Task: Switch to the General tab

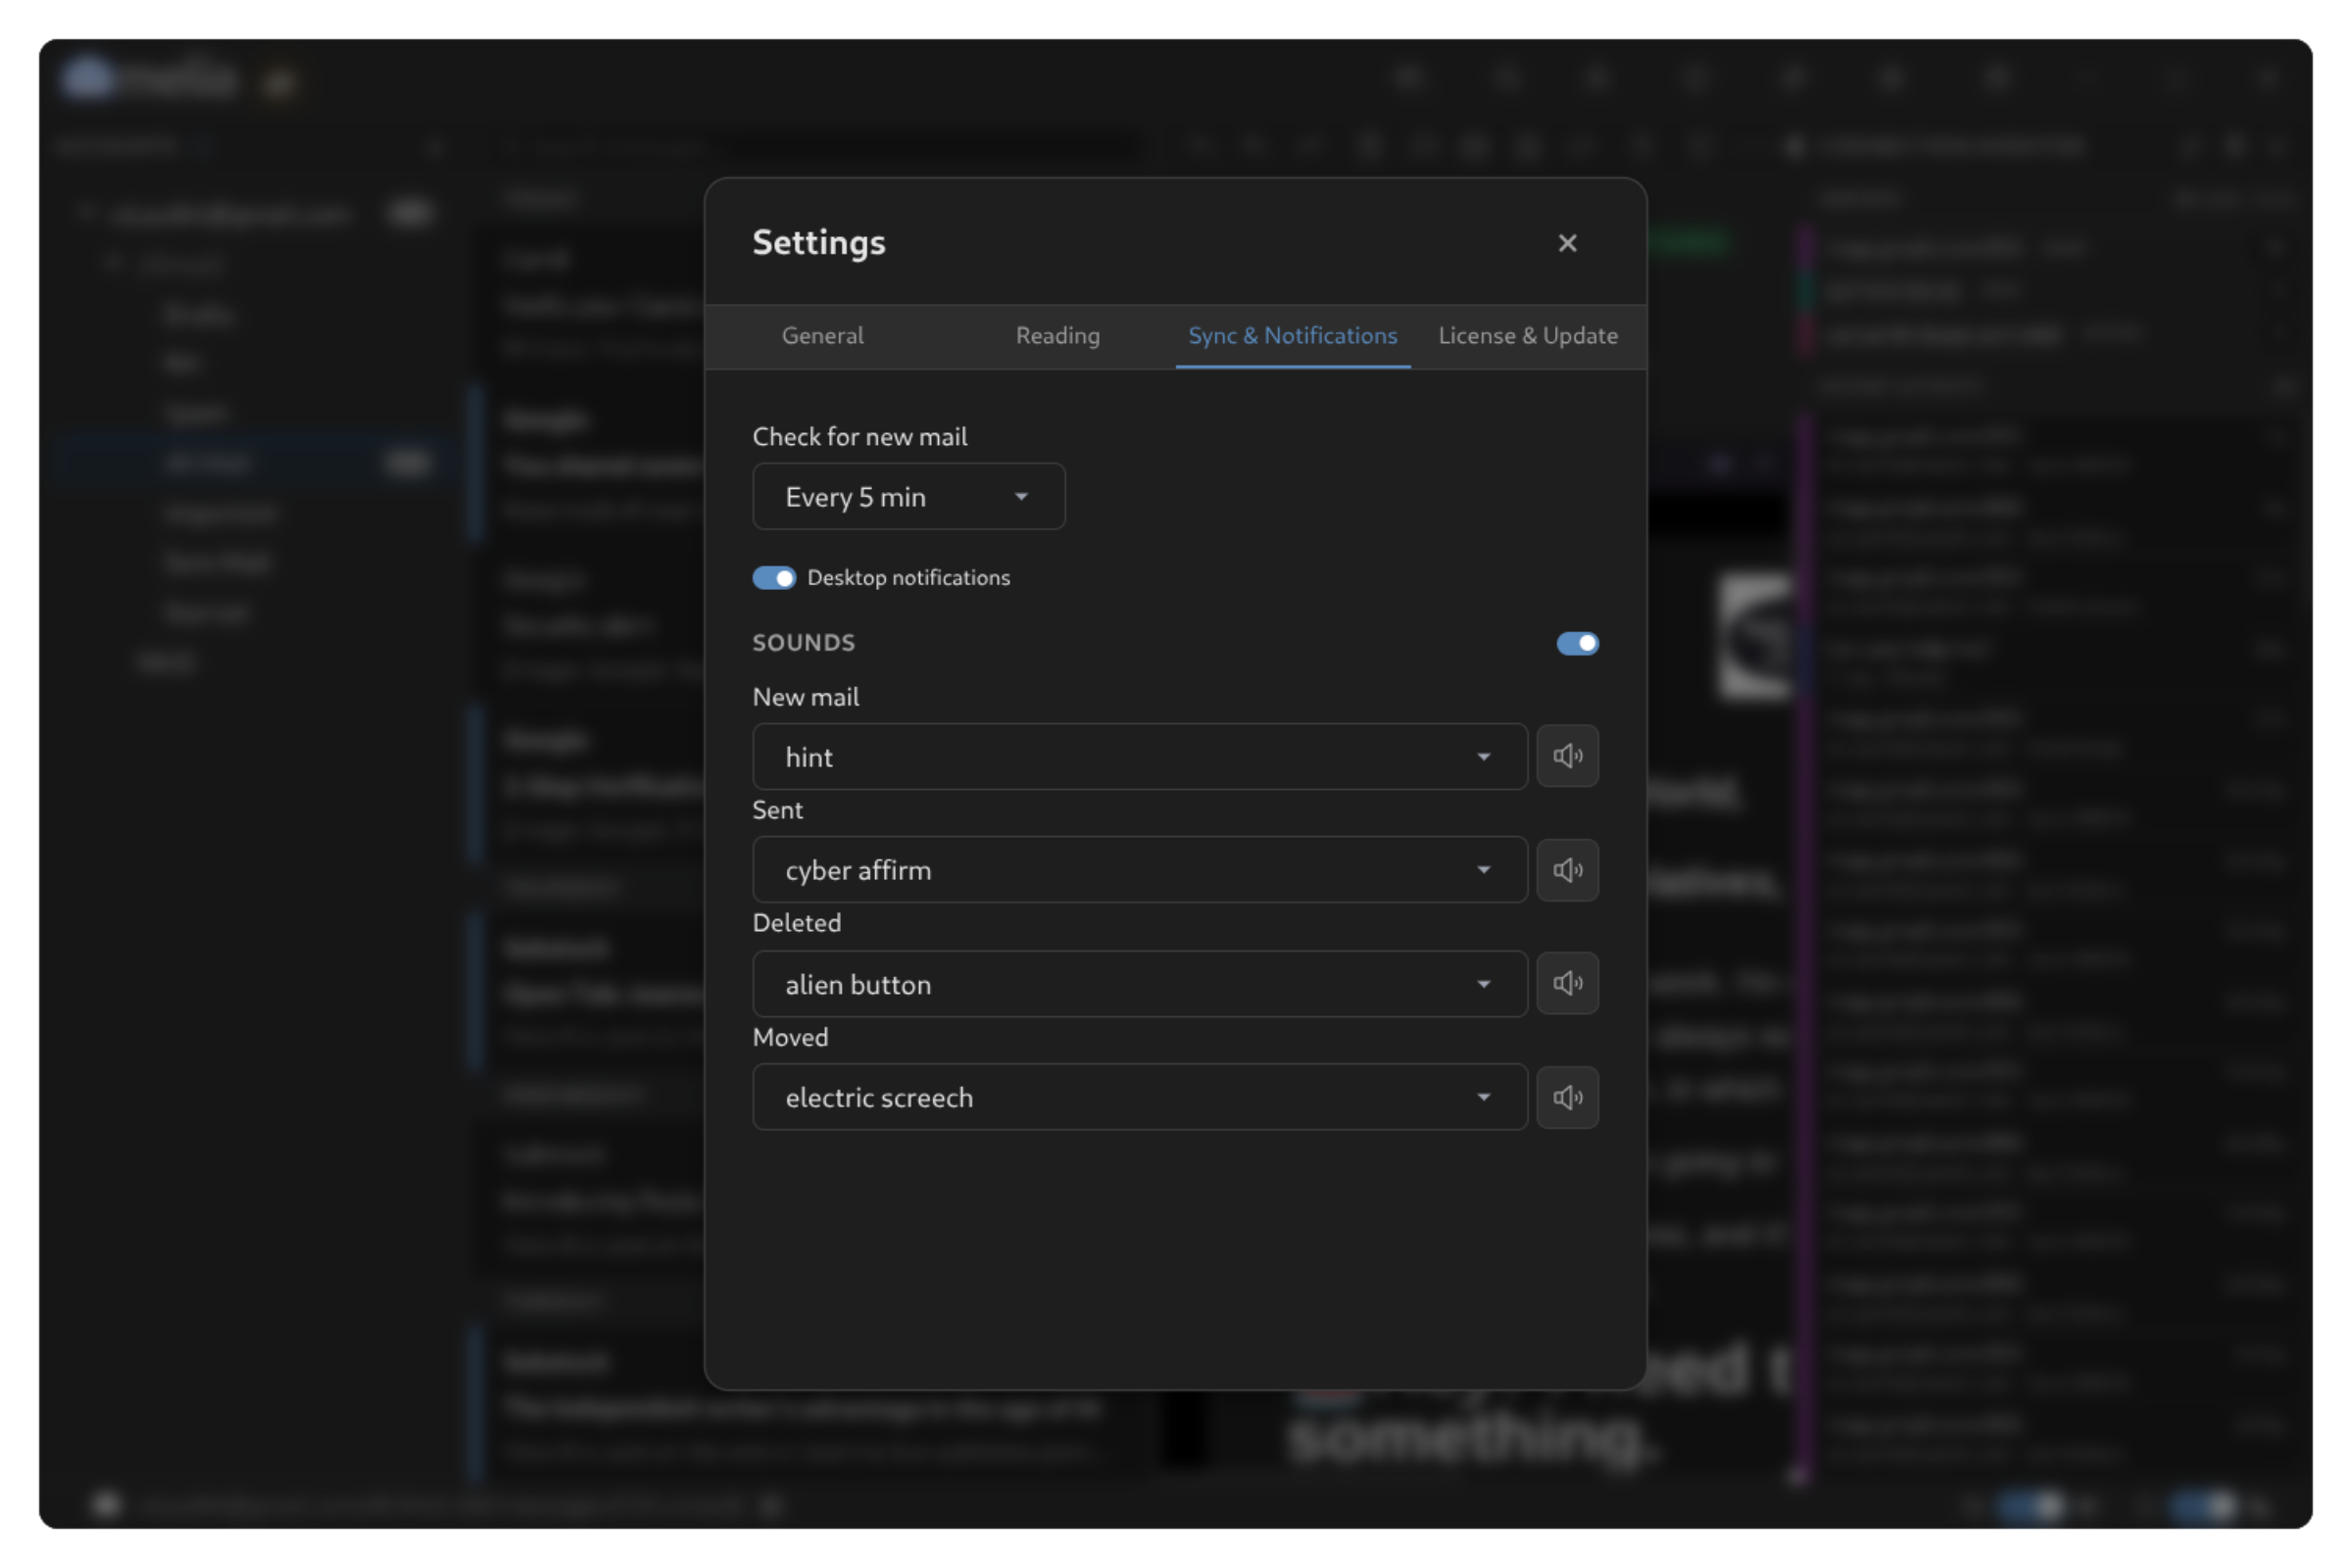Action: [x=822, y=336]
